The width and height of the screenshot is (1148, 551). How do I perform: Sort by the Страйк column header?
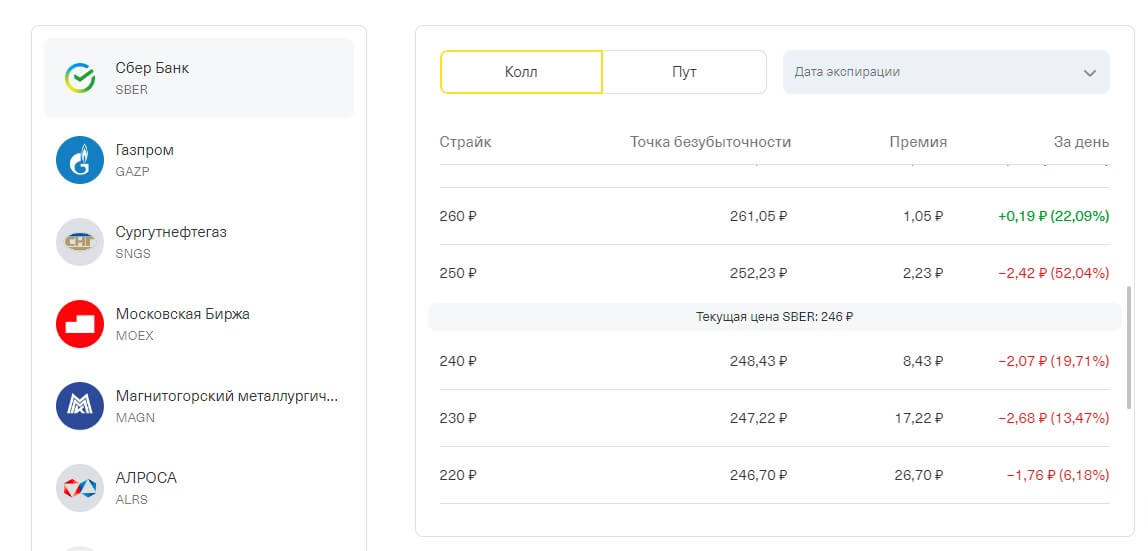(465, 142)
